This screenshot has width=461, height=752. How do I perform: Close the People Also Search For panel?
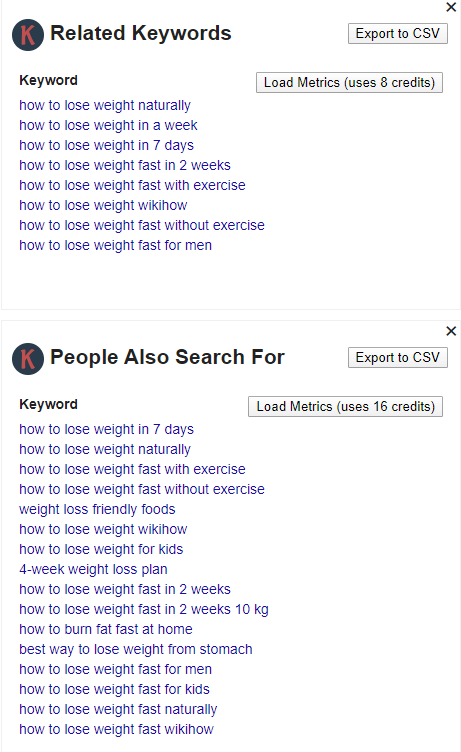pyautogui.click(x=451, y=331)
